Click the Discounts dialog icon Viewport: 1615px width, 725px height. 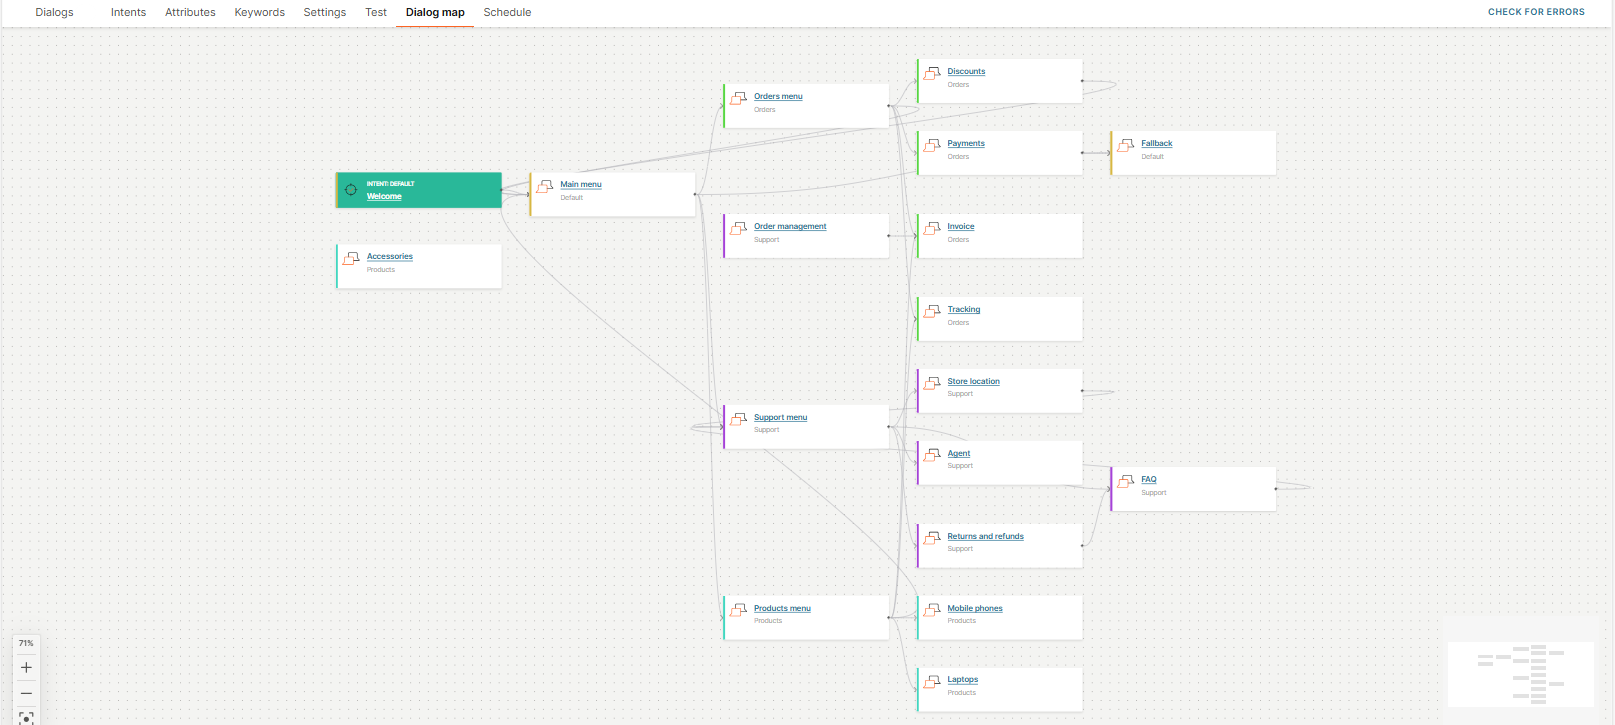pos(932,73)
